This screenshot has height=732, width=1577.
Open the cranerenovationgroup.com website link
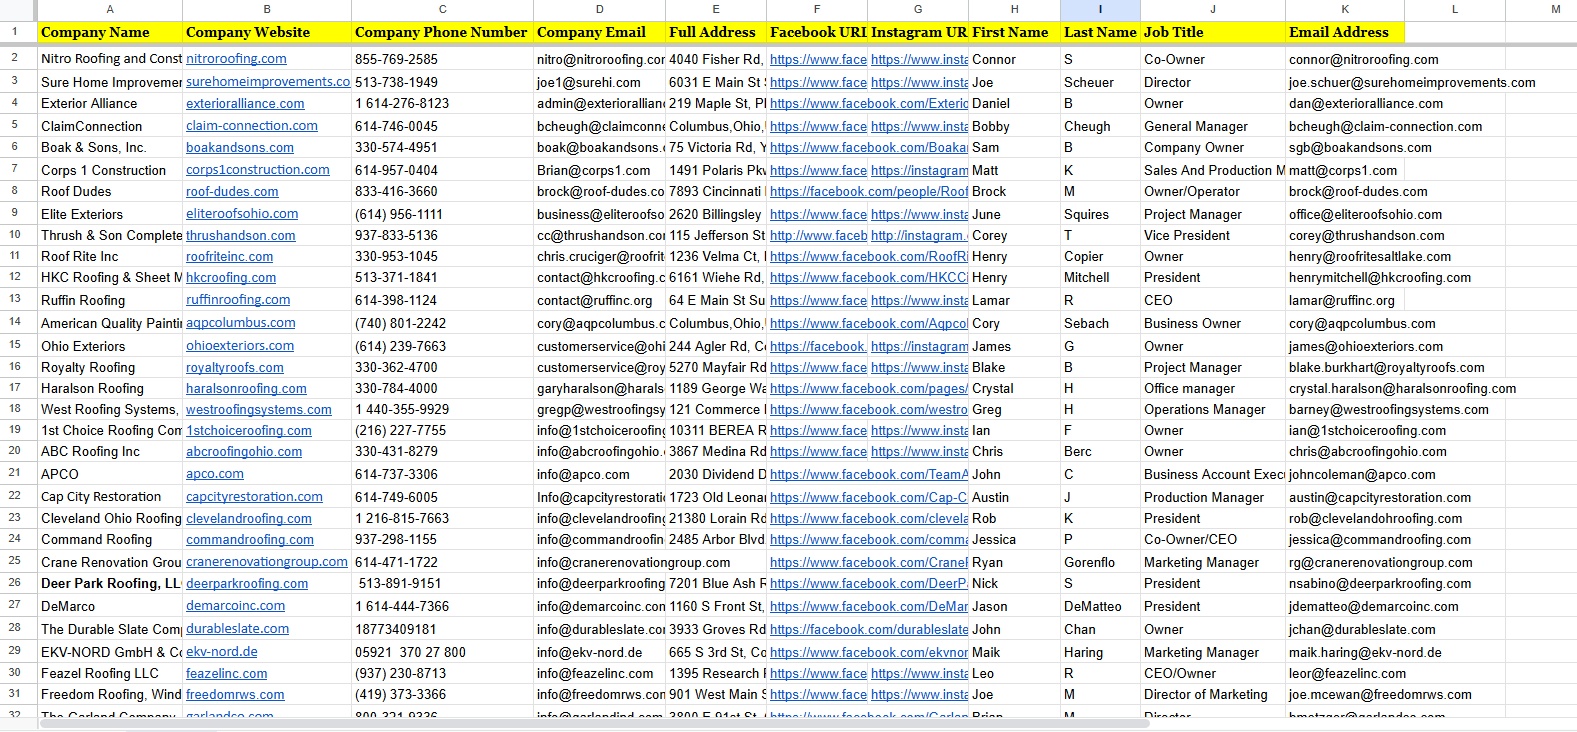click(x=266, y=562)
